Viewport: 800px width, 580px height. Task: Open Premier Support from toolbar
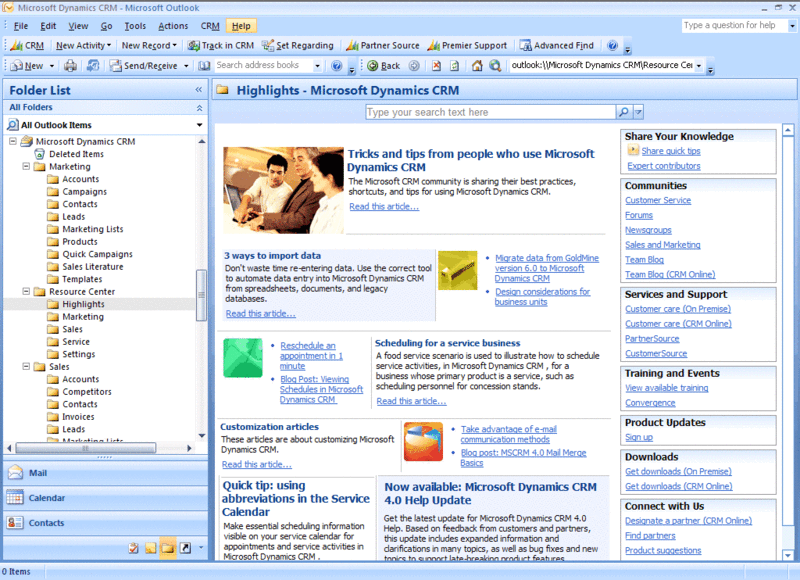coord(467,45)
